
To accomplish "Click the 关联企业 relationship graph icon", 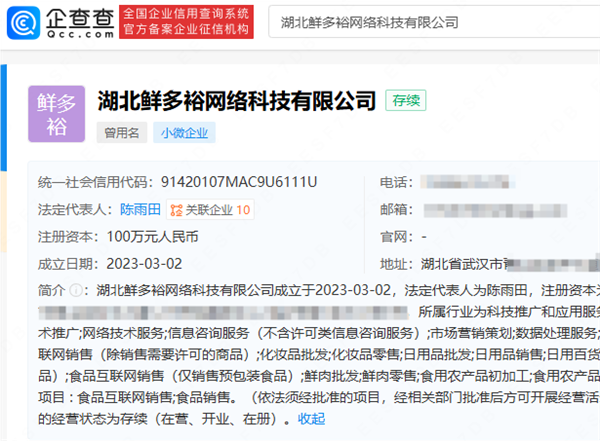I will (x=176, y=210).
